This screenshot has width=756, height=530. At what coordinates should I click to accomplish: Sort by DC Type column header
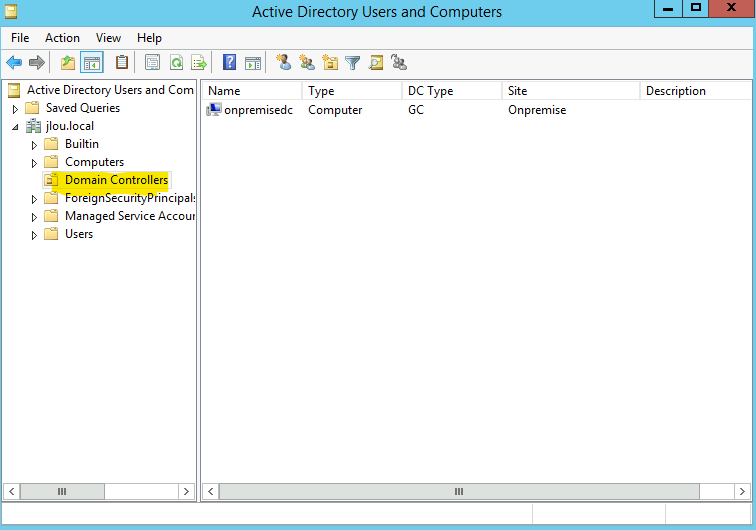[x=452, y=91]
